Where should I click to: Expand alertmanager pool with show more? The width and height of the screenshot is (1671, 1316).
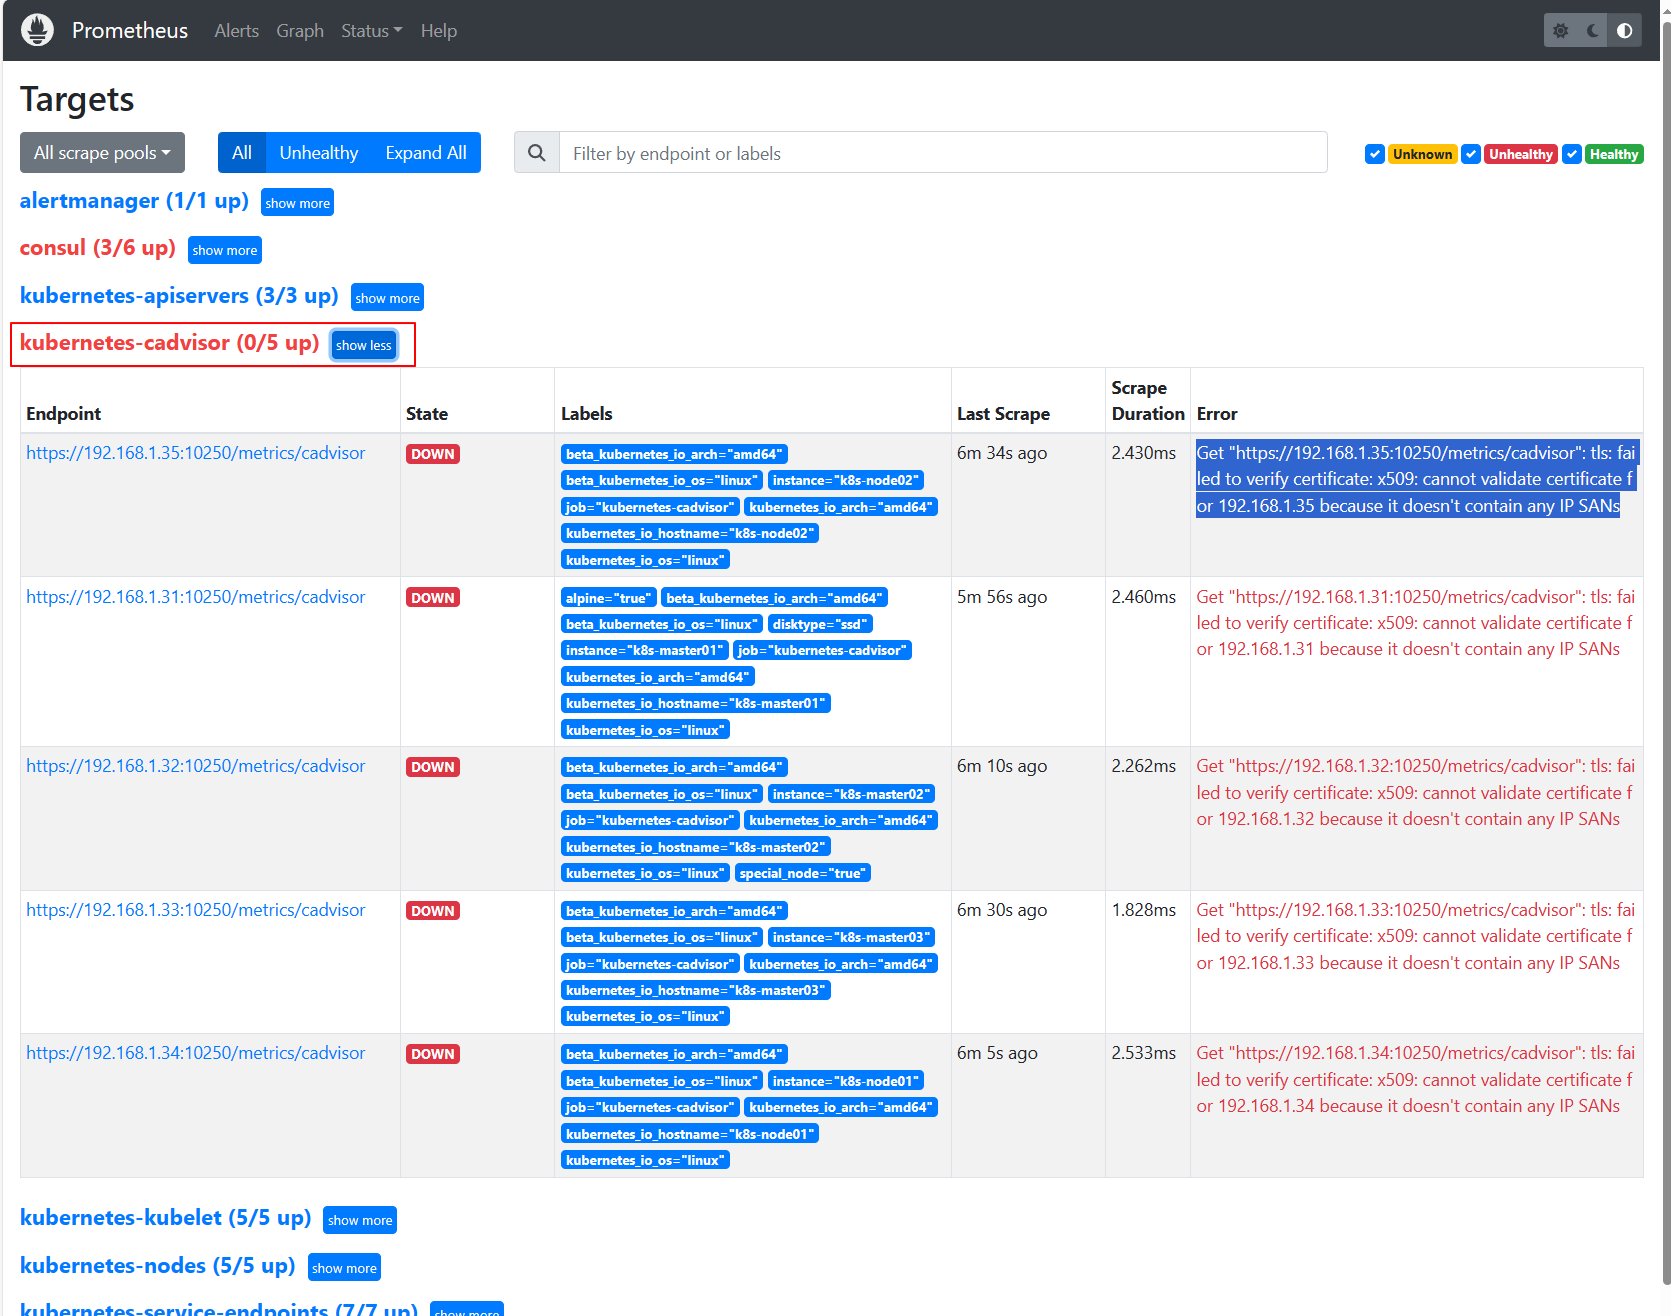click(297, 203)
